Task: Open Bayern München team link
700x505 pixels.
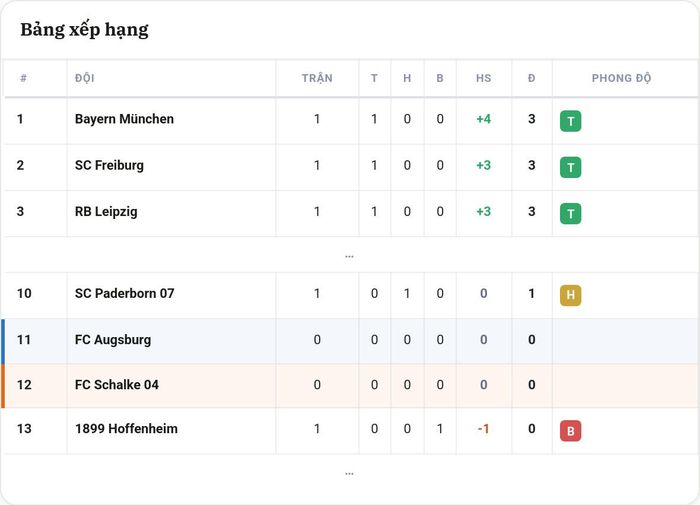Action: [124, 119]
